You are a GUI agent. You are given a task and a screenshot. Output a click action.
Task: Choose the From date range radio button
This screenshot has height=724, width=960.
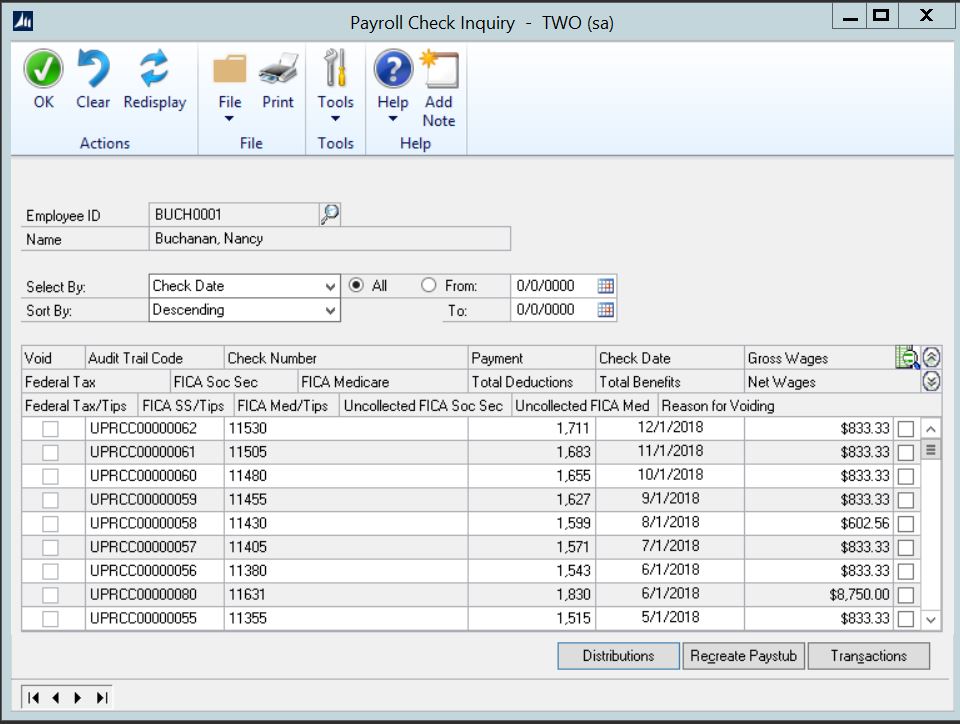point(428,285)
